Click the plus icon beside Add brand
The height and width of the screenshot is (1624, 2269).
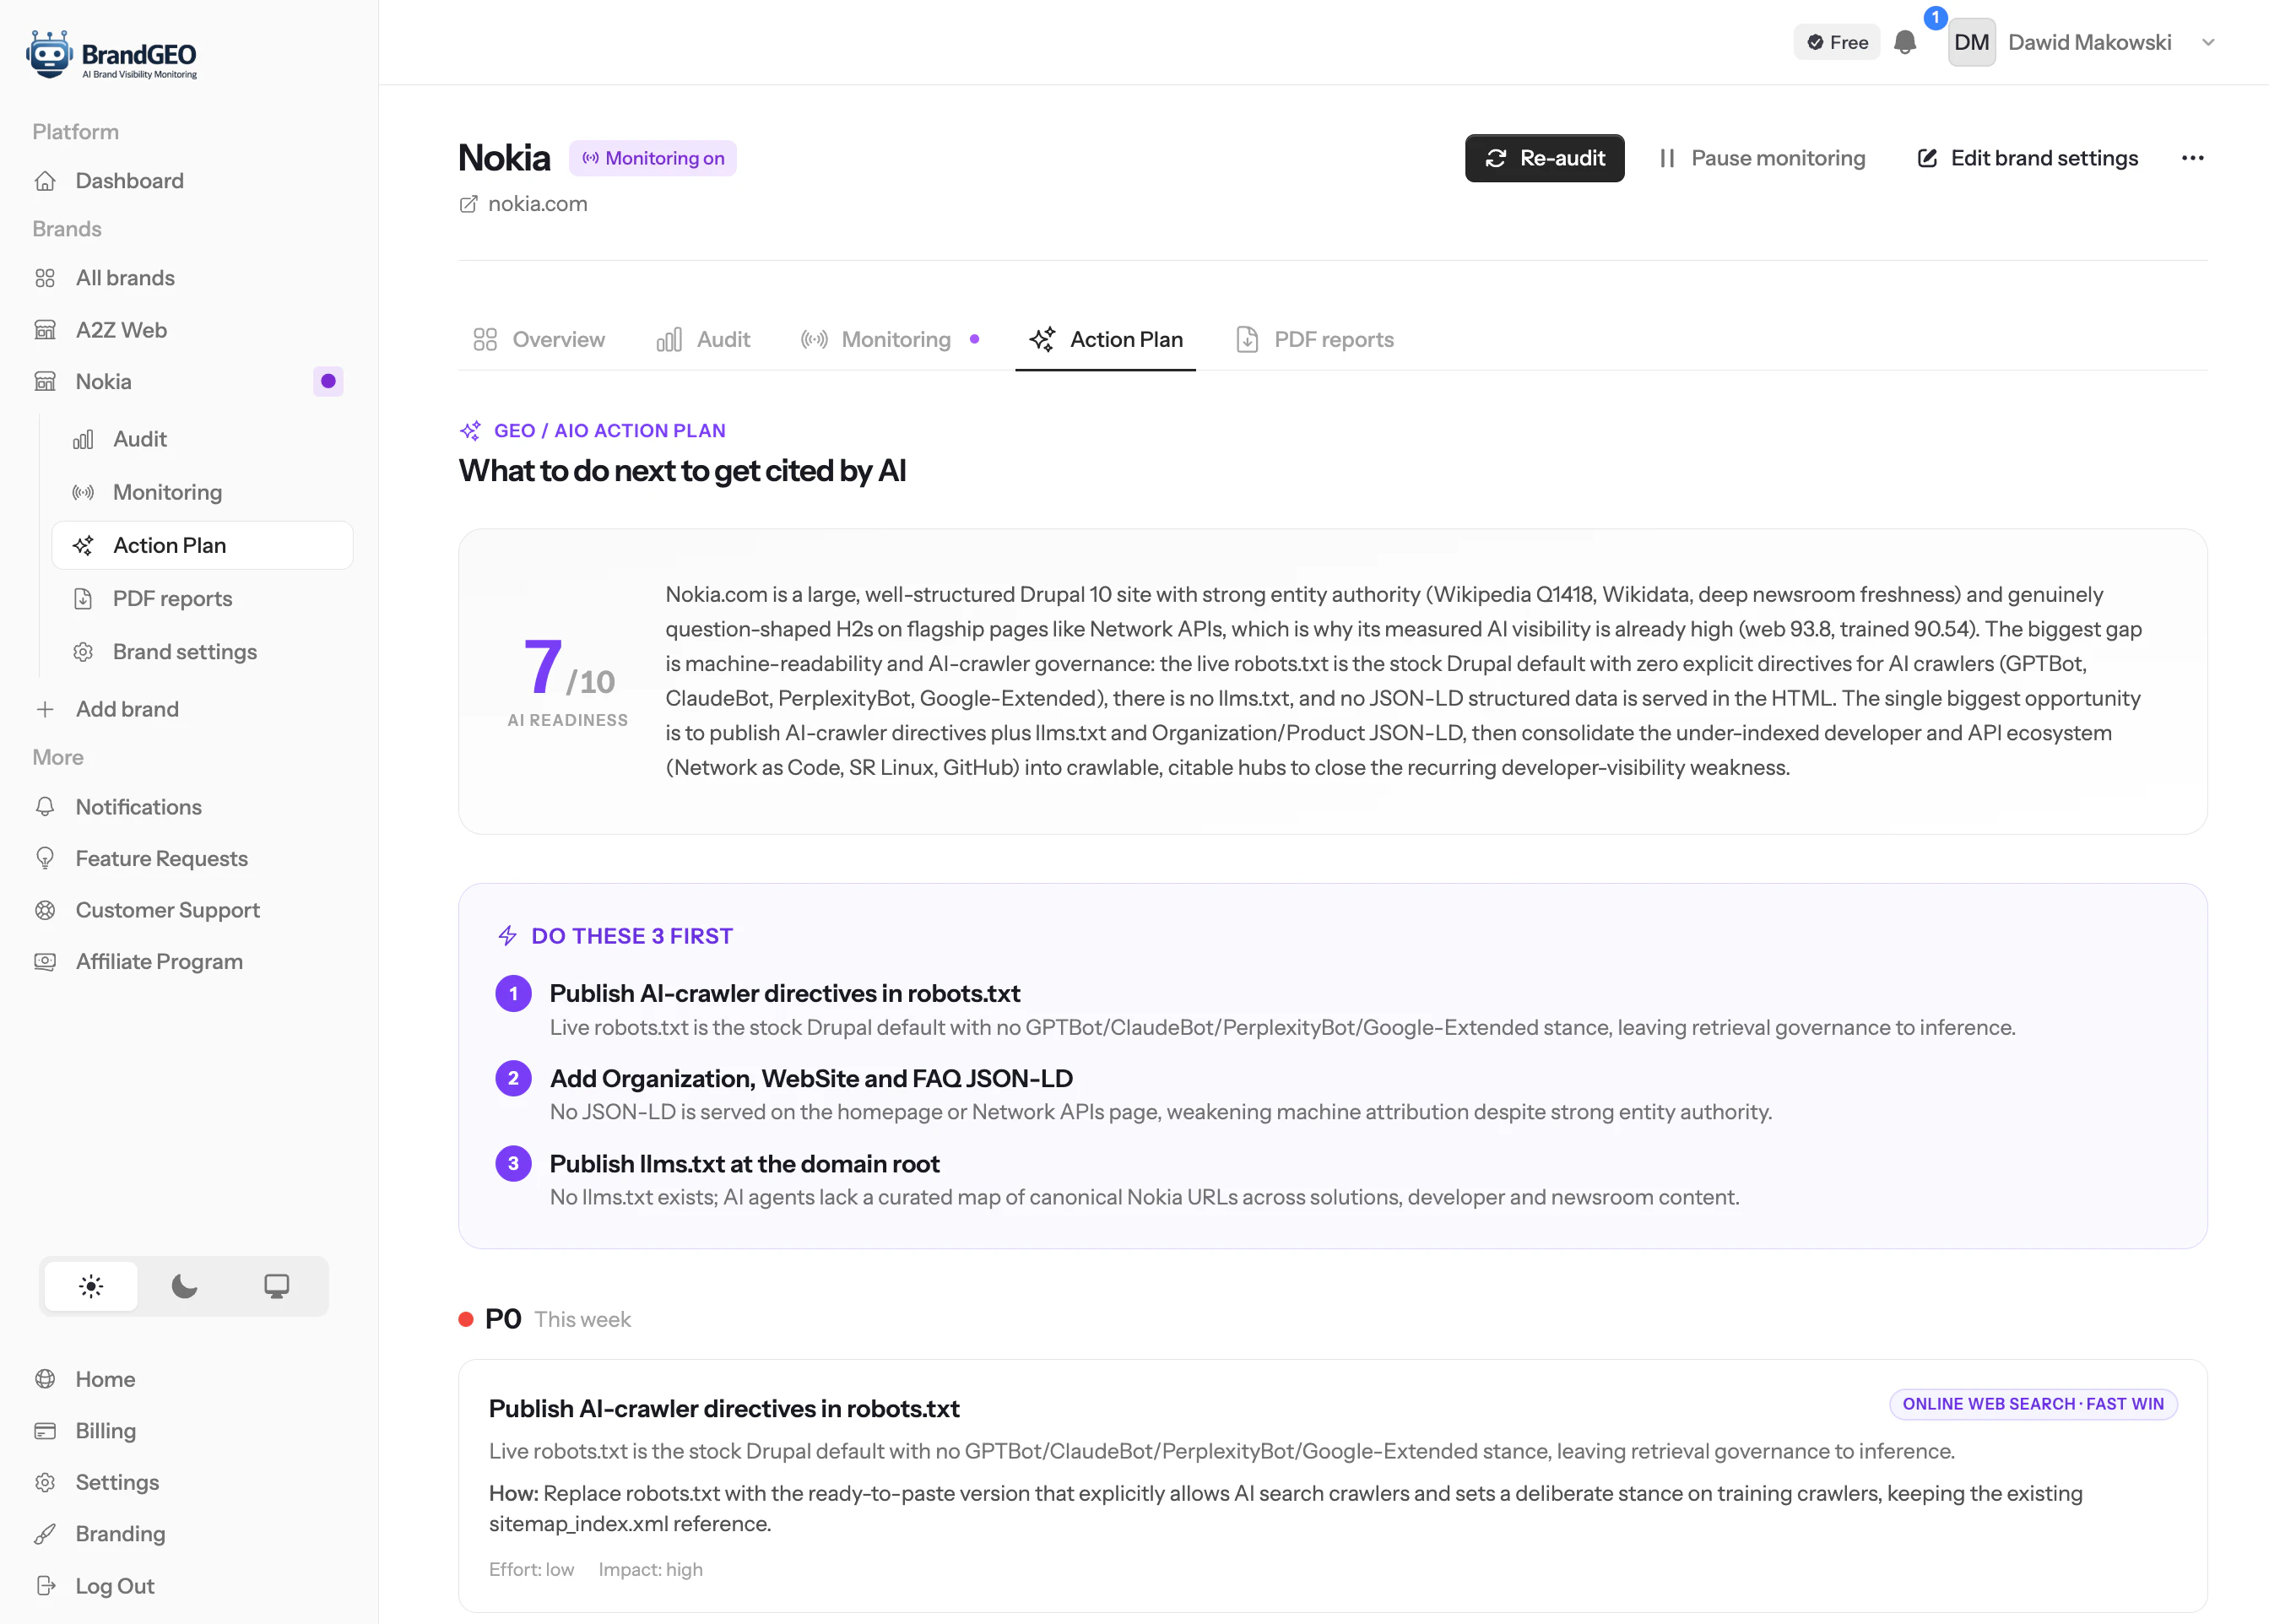(x=45, y=709)
